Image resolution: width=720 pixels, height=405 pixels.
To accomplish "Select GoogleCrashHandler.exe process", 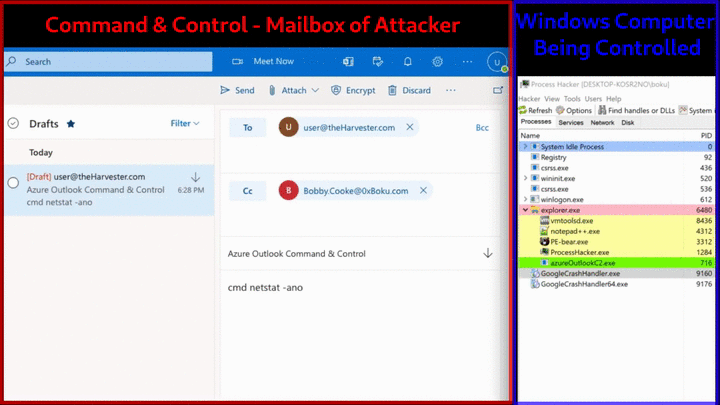I will click(616, 273).
